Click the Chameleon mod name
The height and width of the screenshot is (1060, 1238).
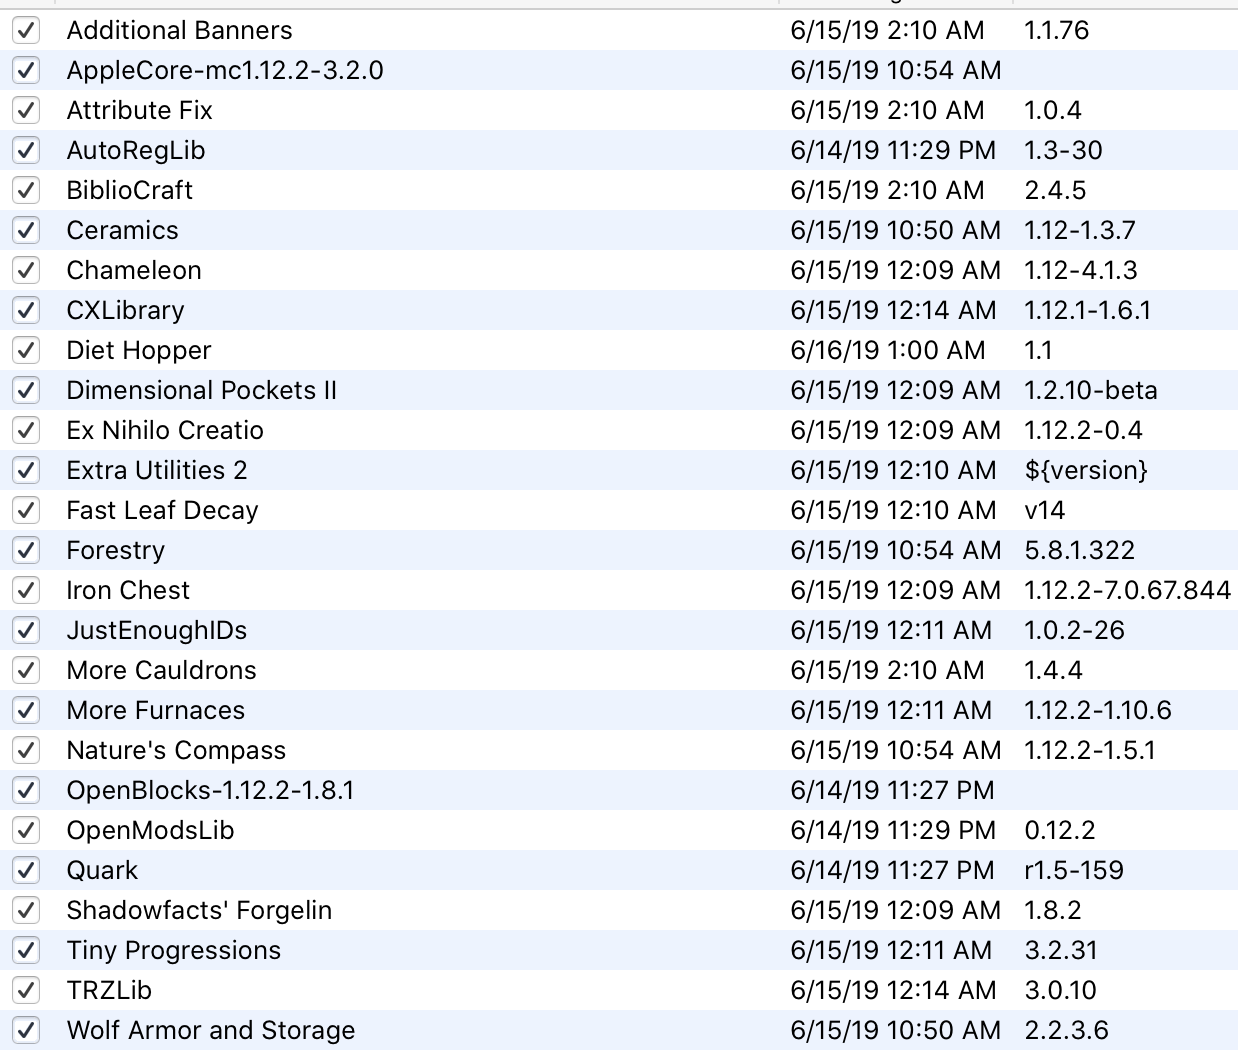(x=134, y=270)
